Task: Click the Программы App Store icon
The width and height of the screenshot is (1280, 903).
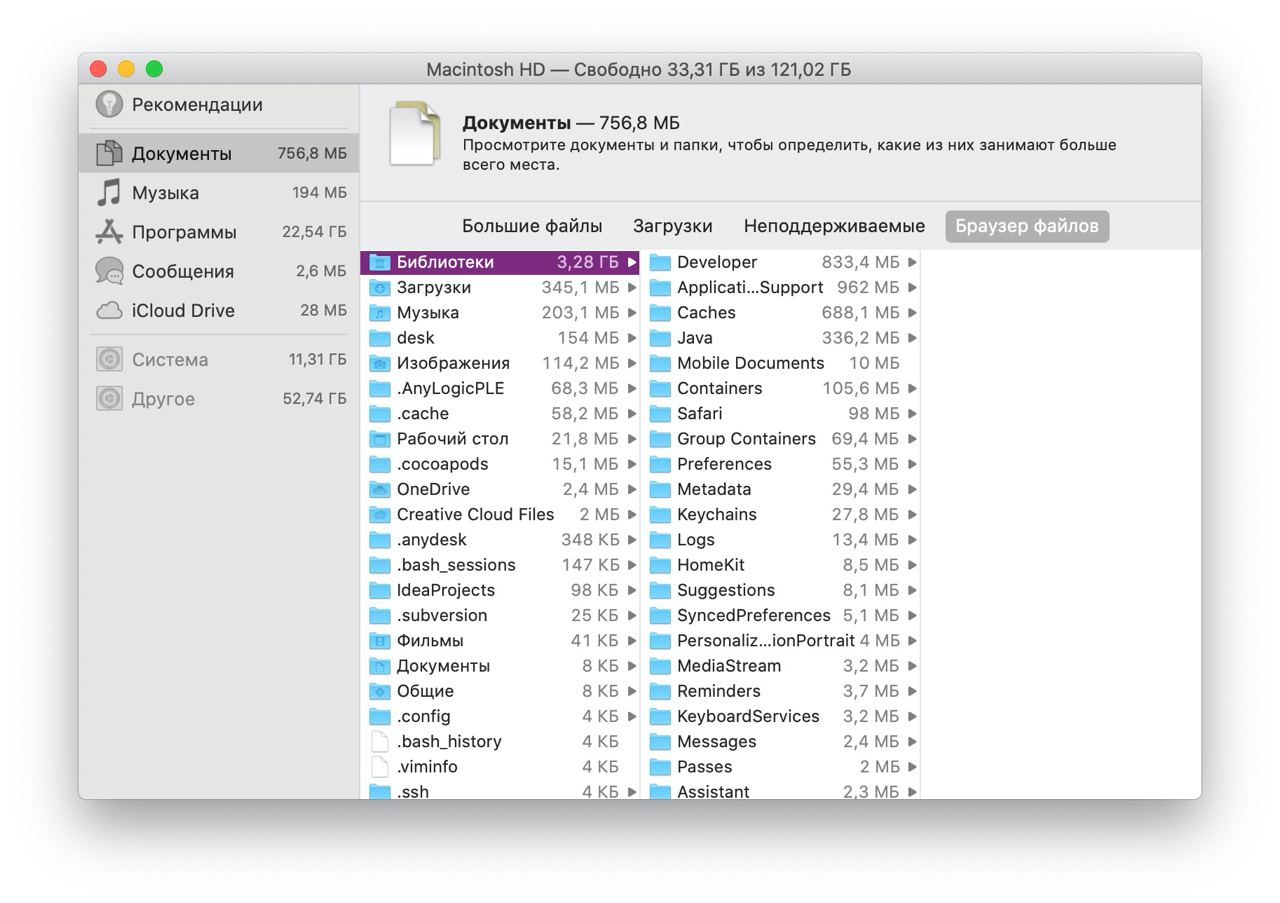Action: [109, 231]
